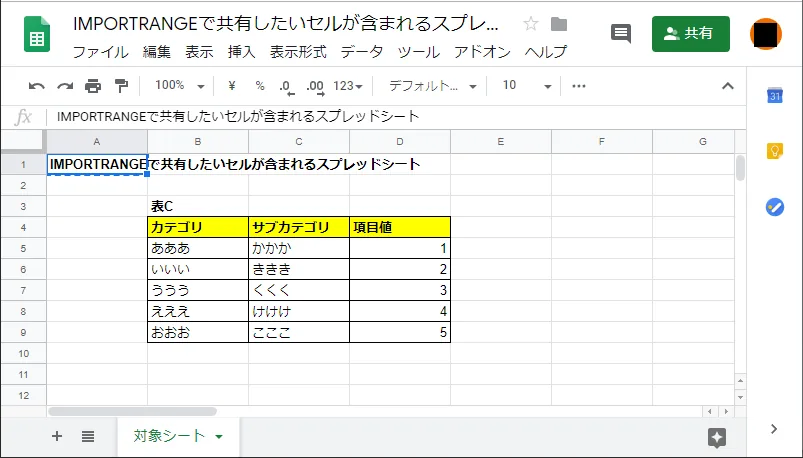Add a new sheet
The height and width of the screenshot is (458, 803).
click(57, 436)
